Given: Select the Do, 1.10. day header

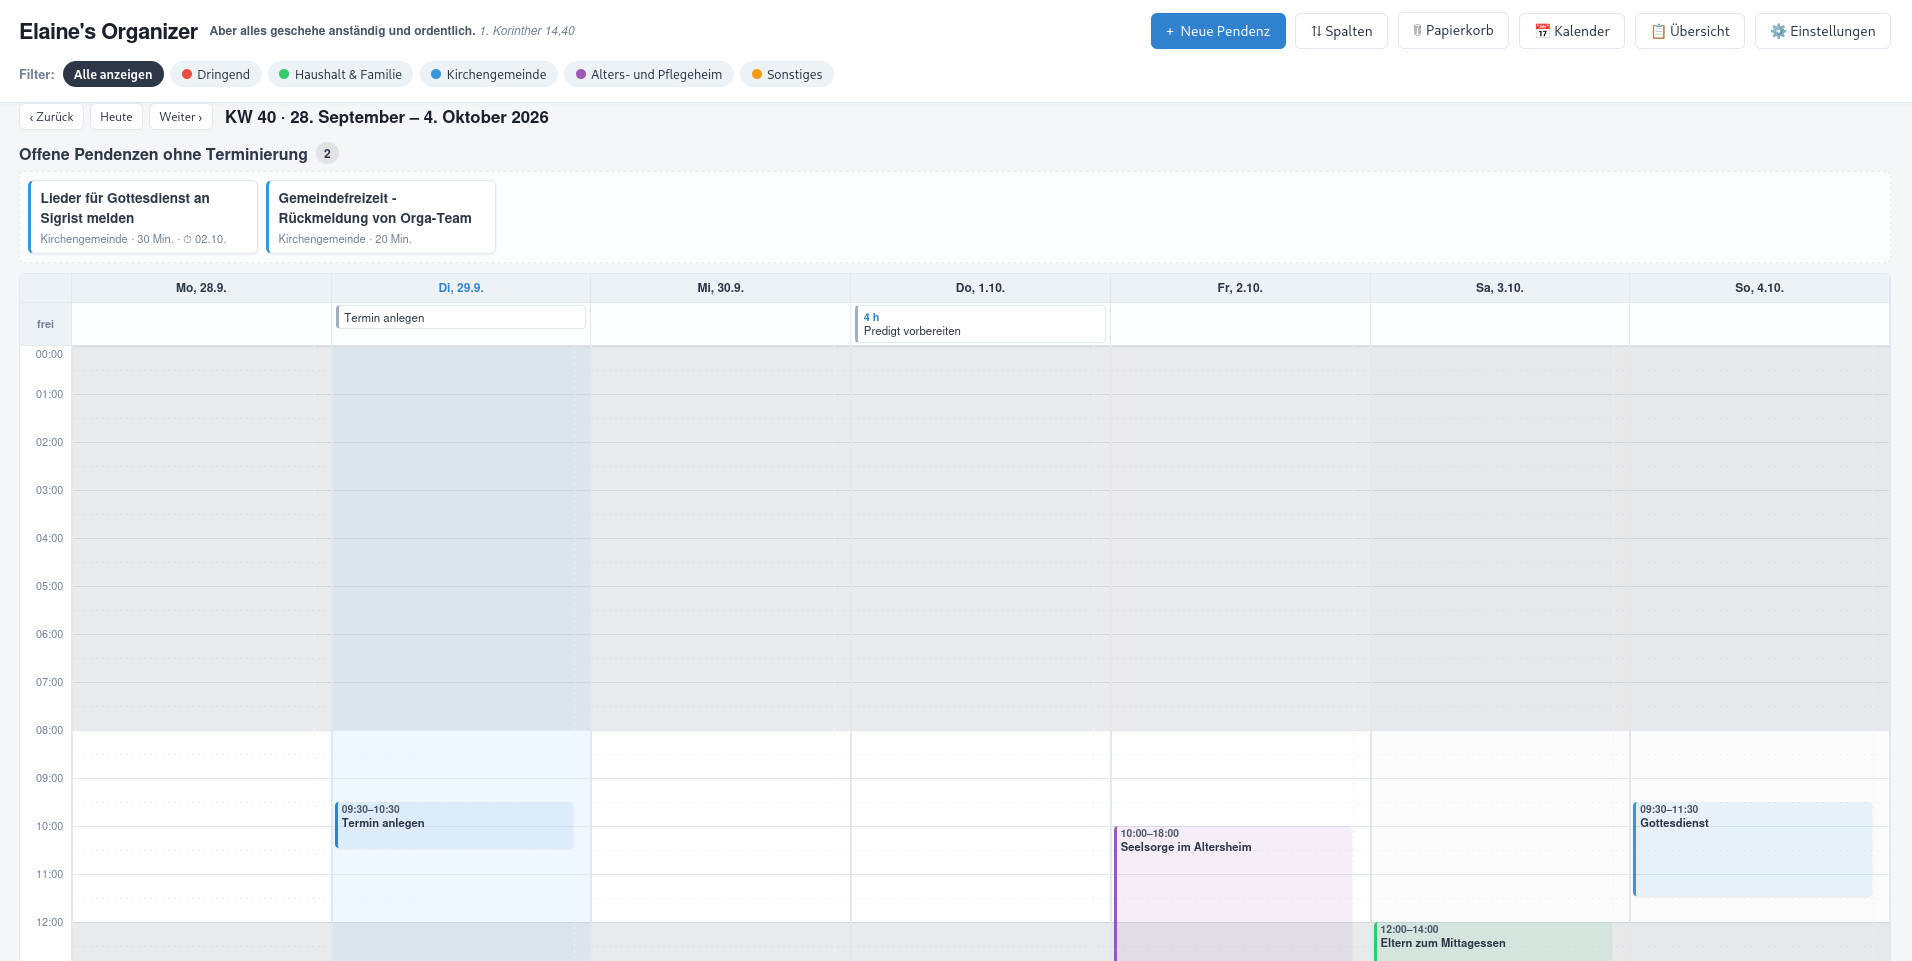Looking at the screenshot, I should coord(980,288).
